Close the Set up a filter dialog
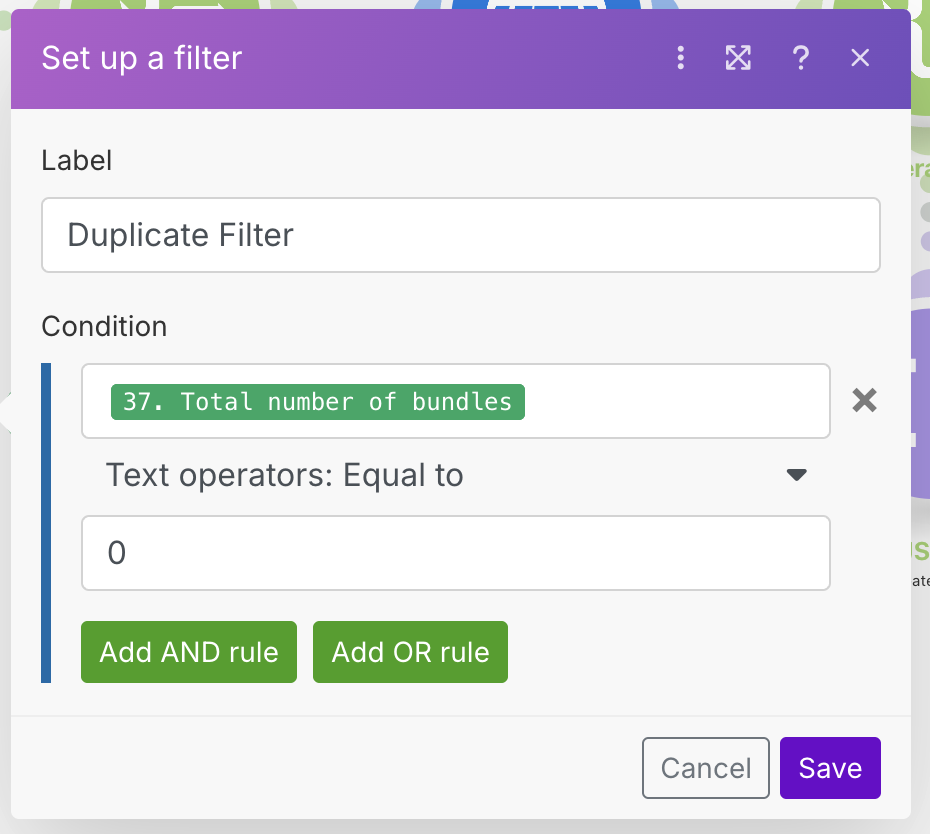 859,58
